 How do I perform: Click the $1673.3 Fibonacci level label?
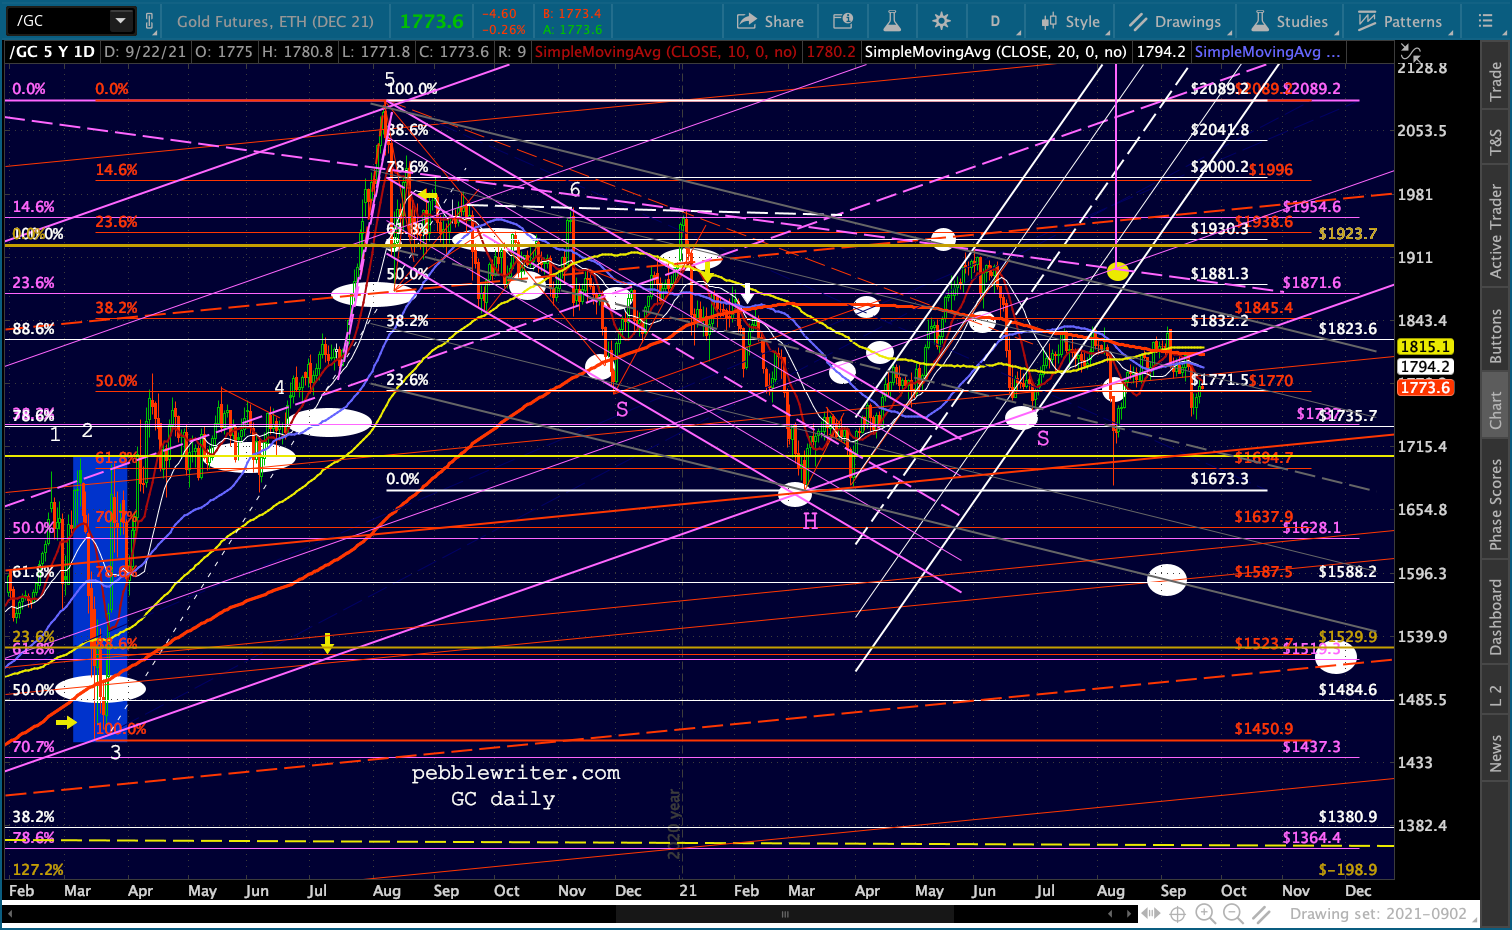coord(1220,479)
